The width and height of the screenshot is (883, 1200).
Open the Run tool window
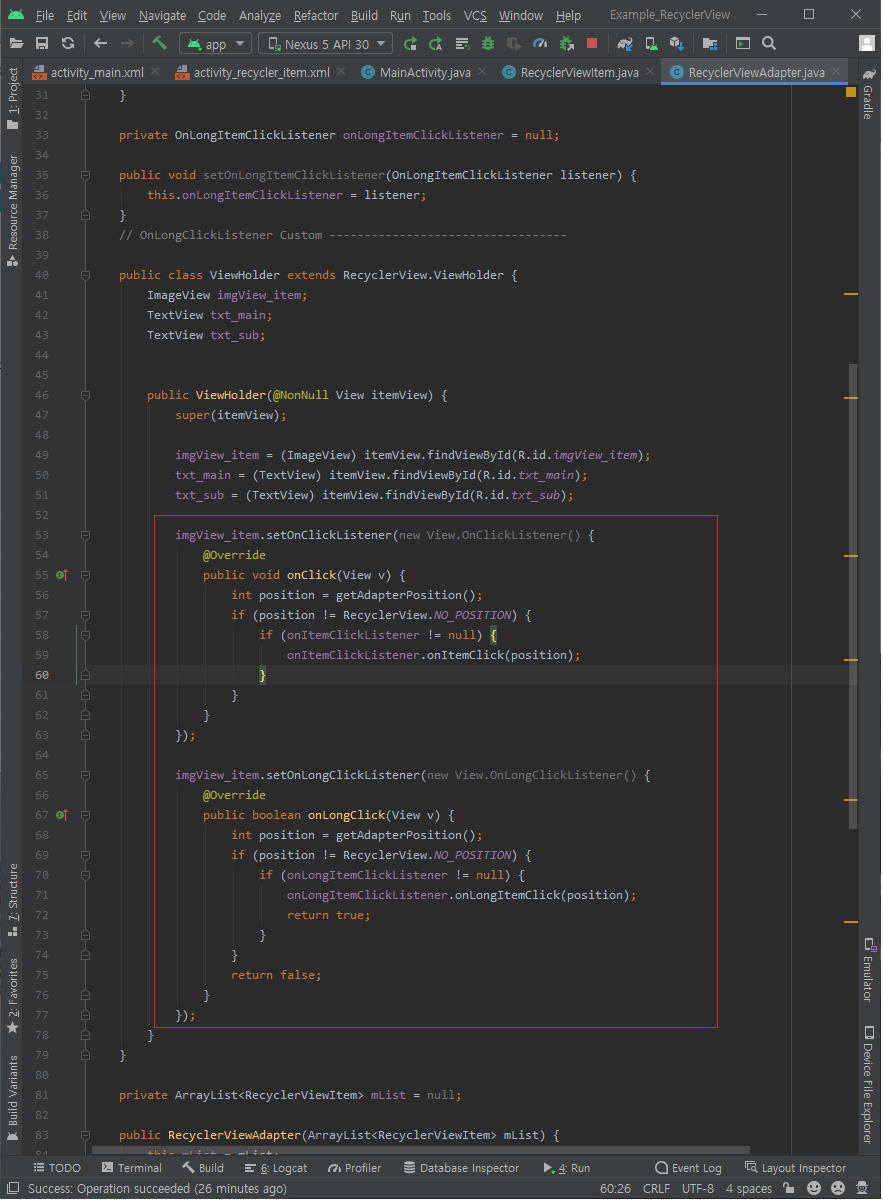click(567, 1168)
